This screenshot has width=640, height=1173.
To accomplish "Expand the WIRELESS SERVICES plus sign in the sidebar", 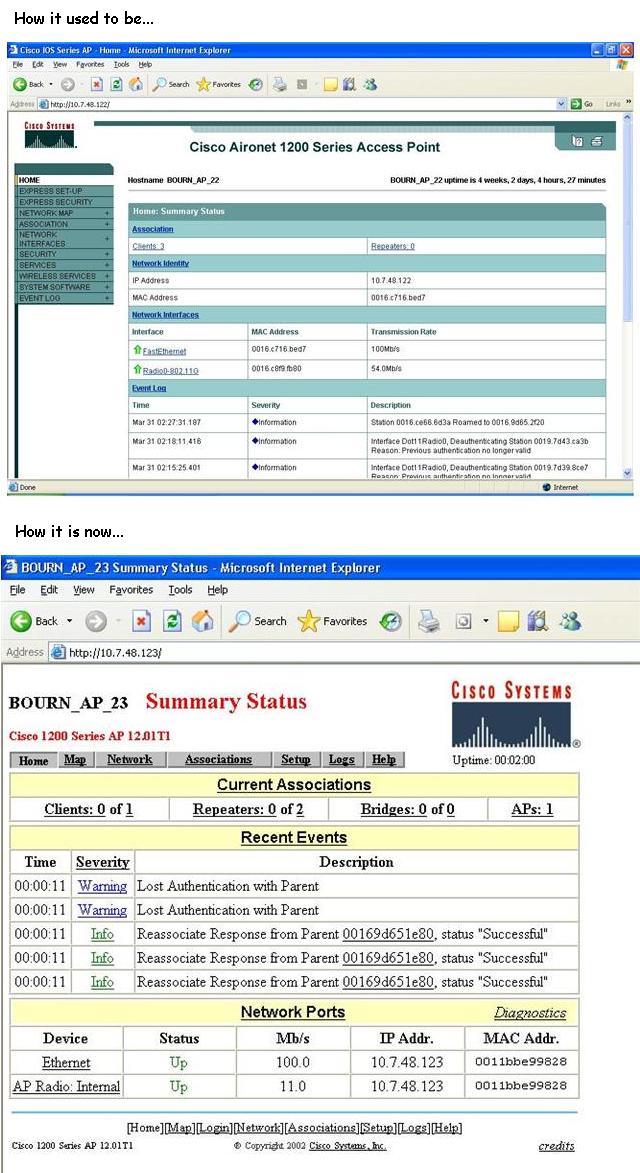I will click(x=107, y=276).
